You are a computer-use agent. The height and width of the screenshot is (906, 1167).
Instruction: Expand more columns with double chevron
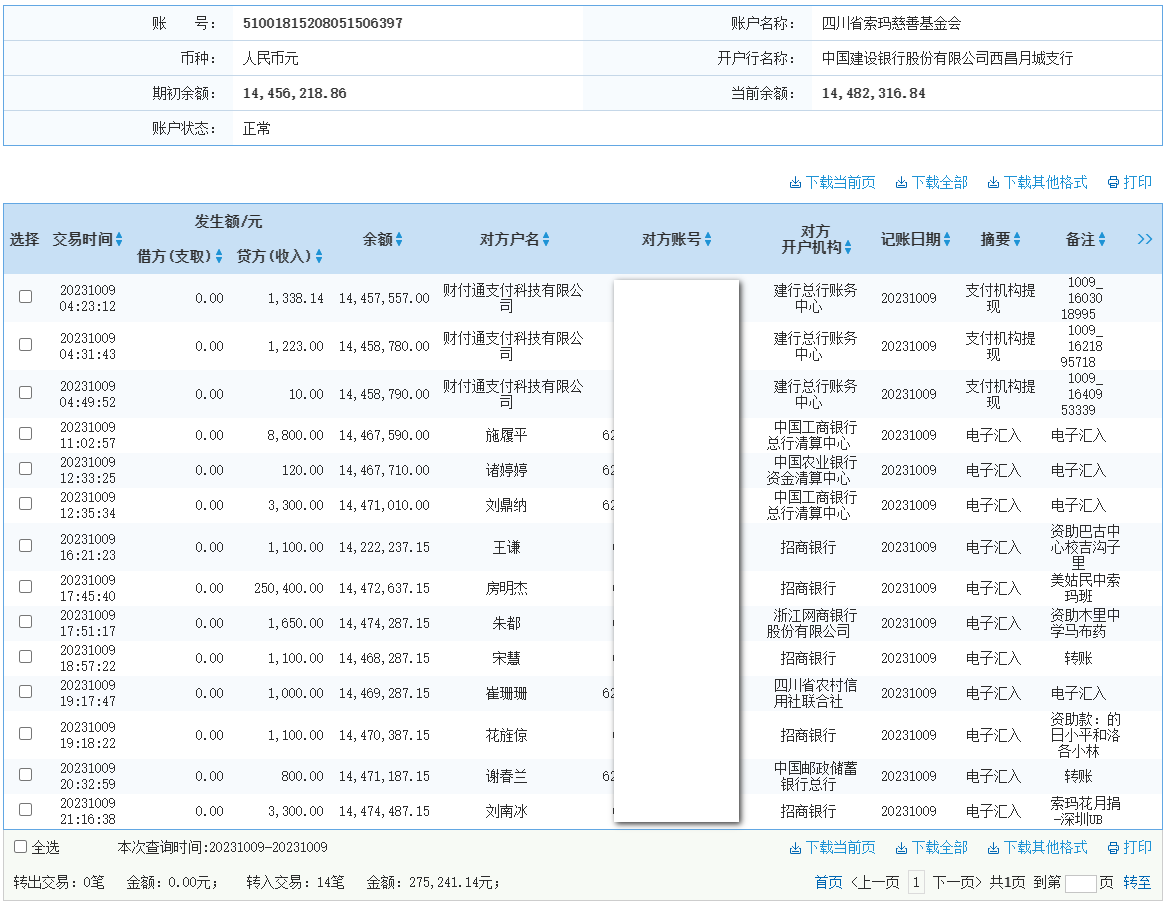click(1145, 239)
